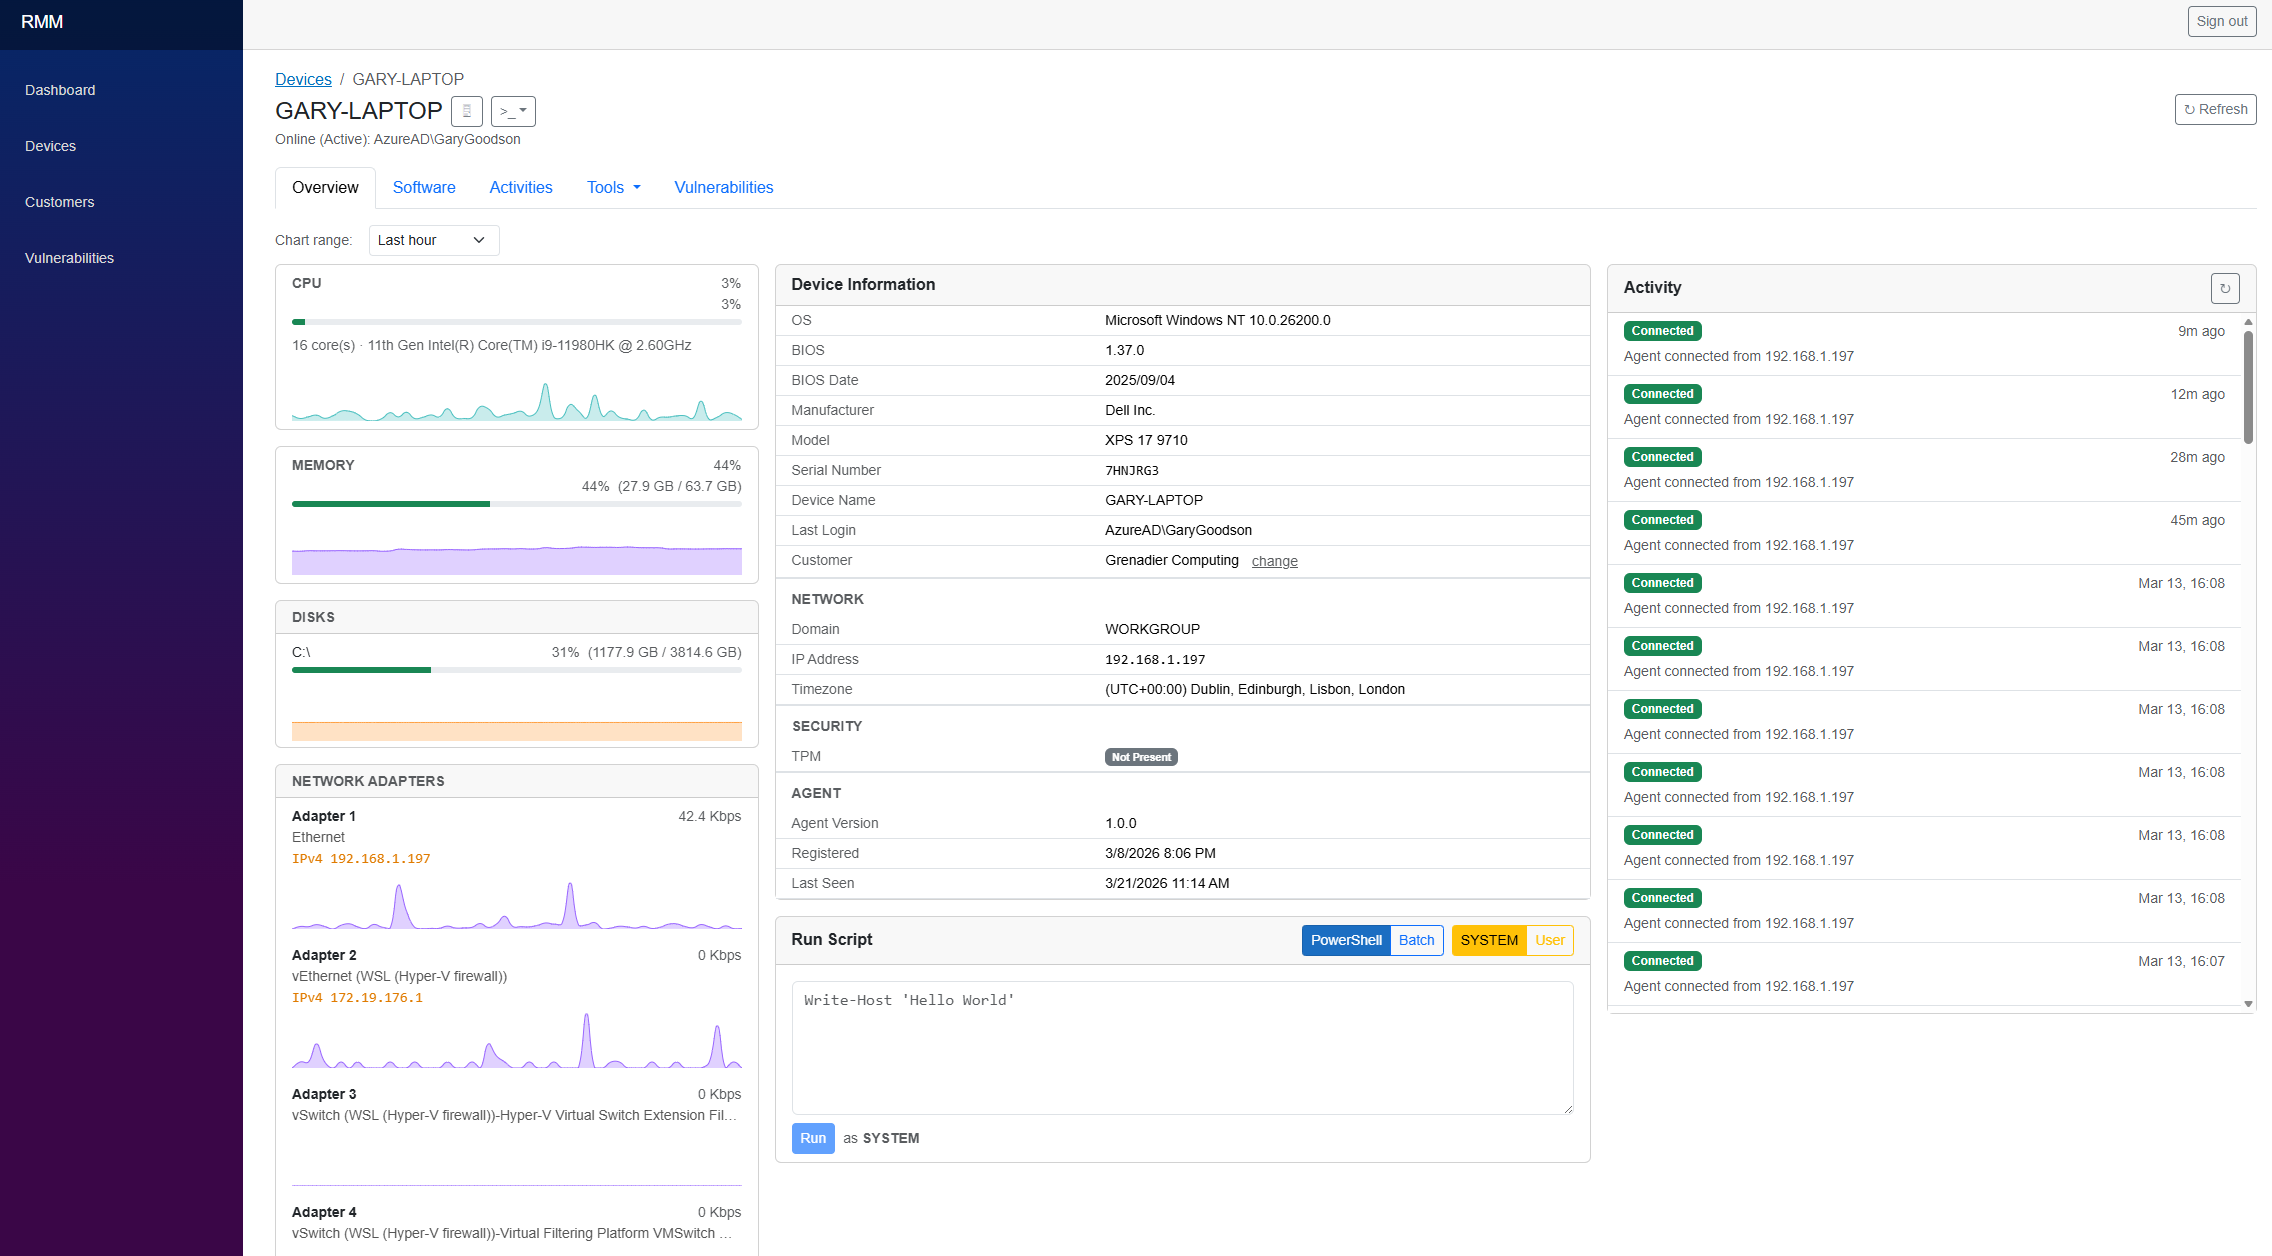The width and height of the screenshot is (2272, 1256).
Task: Click the Run button to execute the script
Action: click(x=812, y=1138)
